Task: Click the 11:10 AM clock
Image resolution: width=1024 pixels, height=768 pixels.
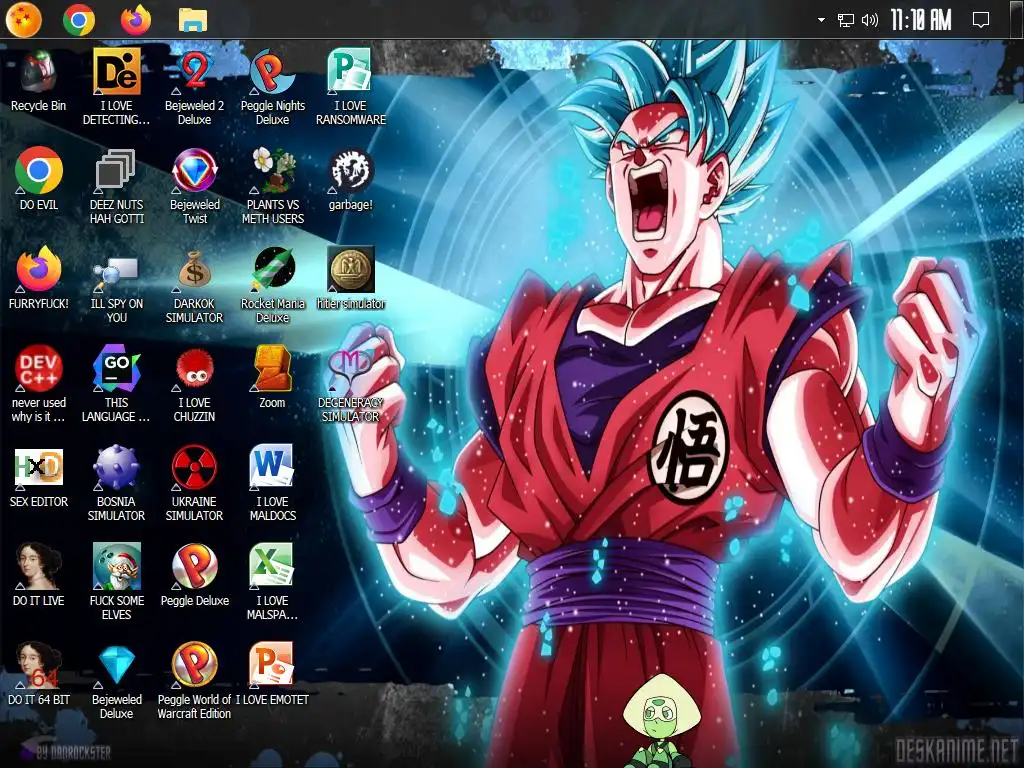Action: (x=921, y=20)
